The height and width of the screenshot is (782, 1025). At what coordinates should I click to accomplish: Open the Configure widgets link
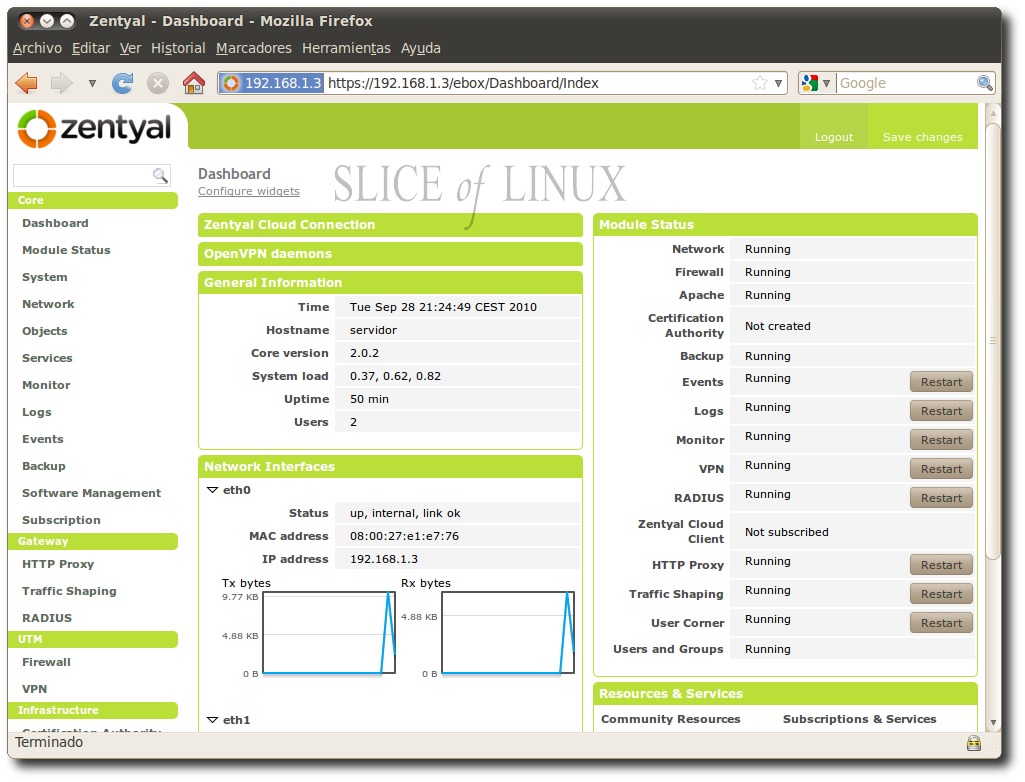click(248, 191)
